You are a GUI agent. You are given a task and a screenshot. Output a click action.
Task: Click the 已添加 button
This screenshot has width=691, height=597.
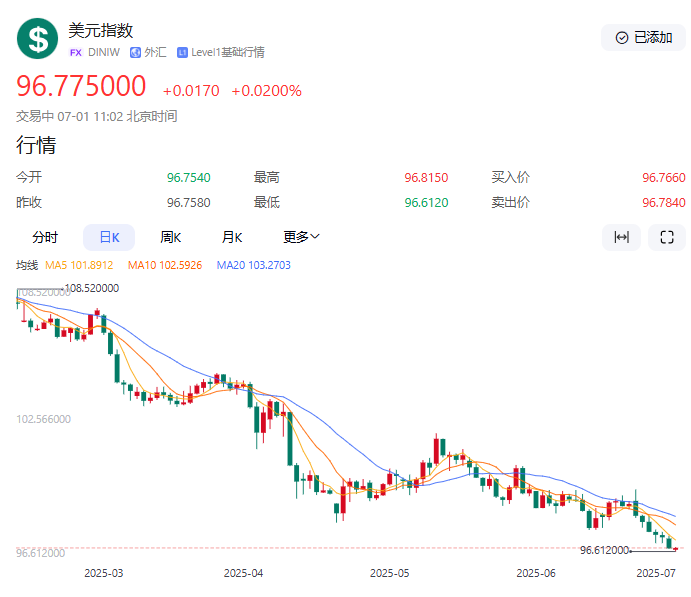coord(643,38)
